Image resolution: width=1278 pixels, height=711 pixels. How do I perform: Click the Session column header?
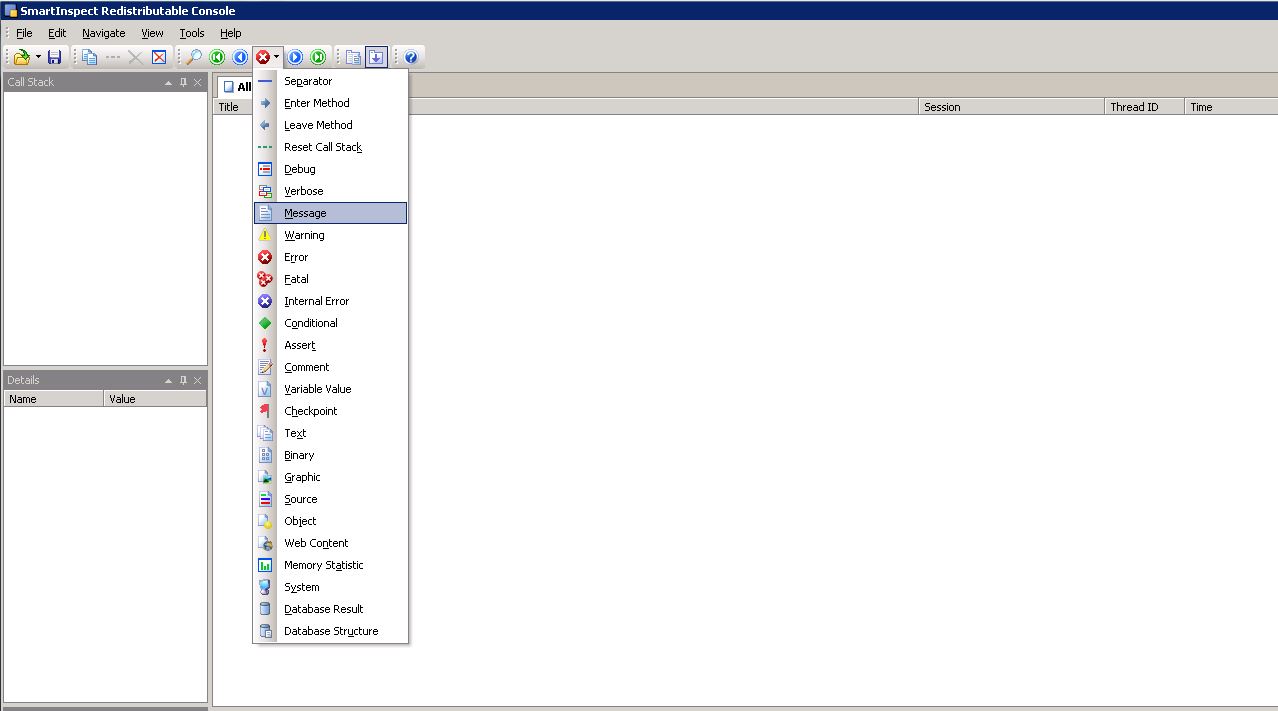pos(1010,107)
